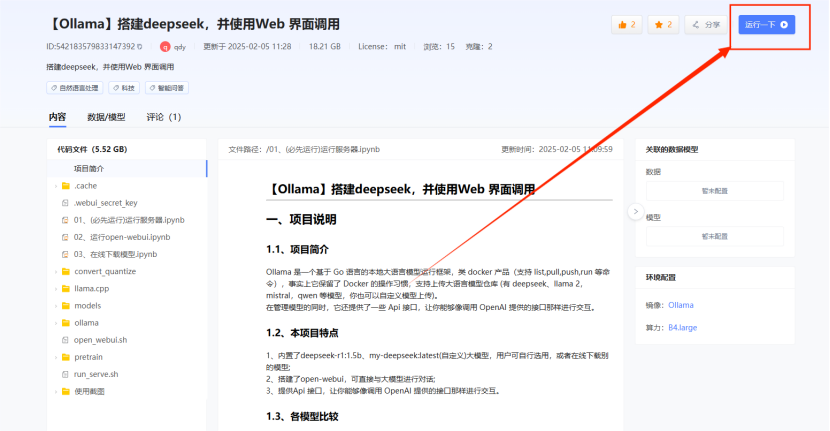The height and width of the screenshot is (431, 830).
Task: Click the 关联的数据模型 panel title
Action: click(672, 150)
